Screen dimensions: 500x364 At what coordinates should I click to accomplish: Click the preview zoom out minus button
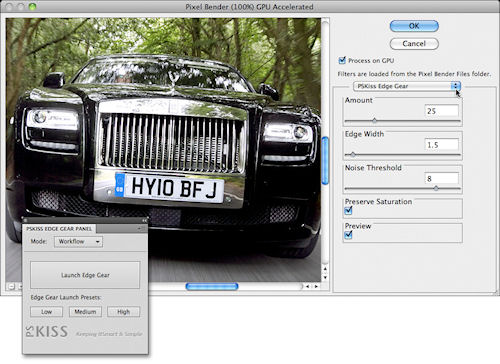point(11,287)
